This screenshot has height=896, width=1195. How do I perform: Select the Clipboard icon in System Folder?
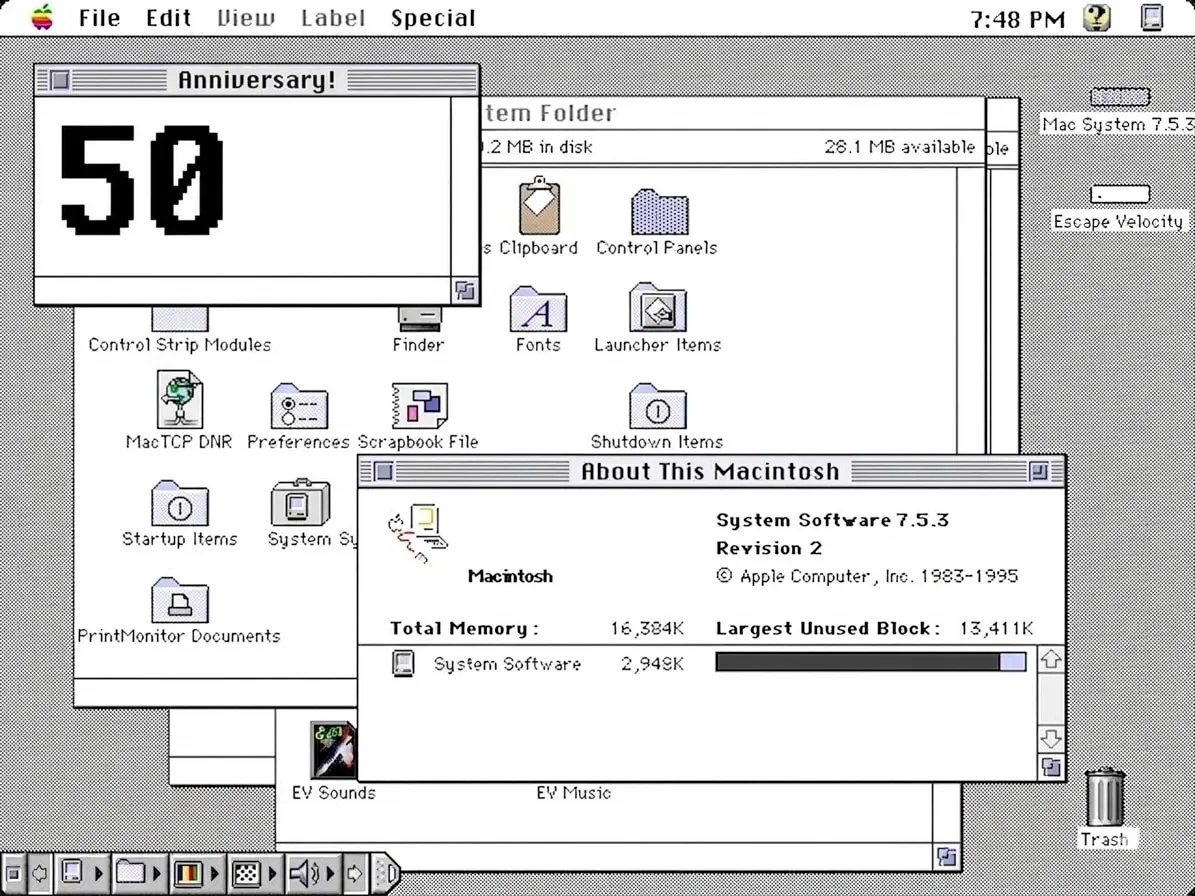pos(540,210)
